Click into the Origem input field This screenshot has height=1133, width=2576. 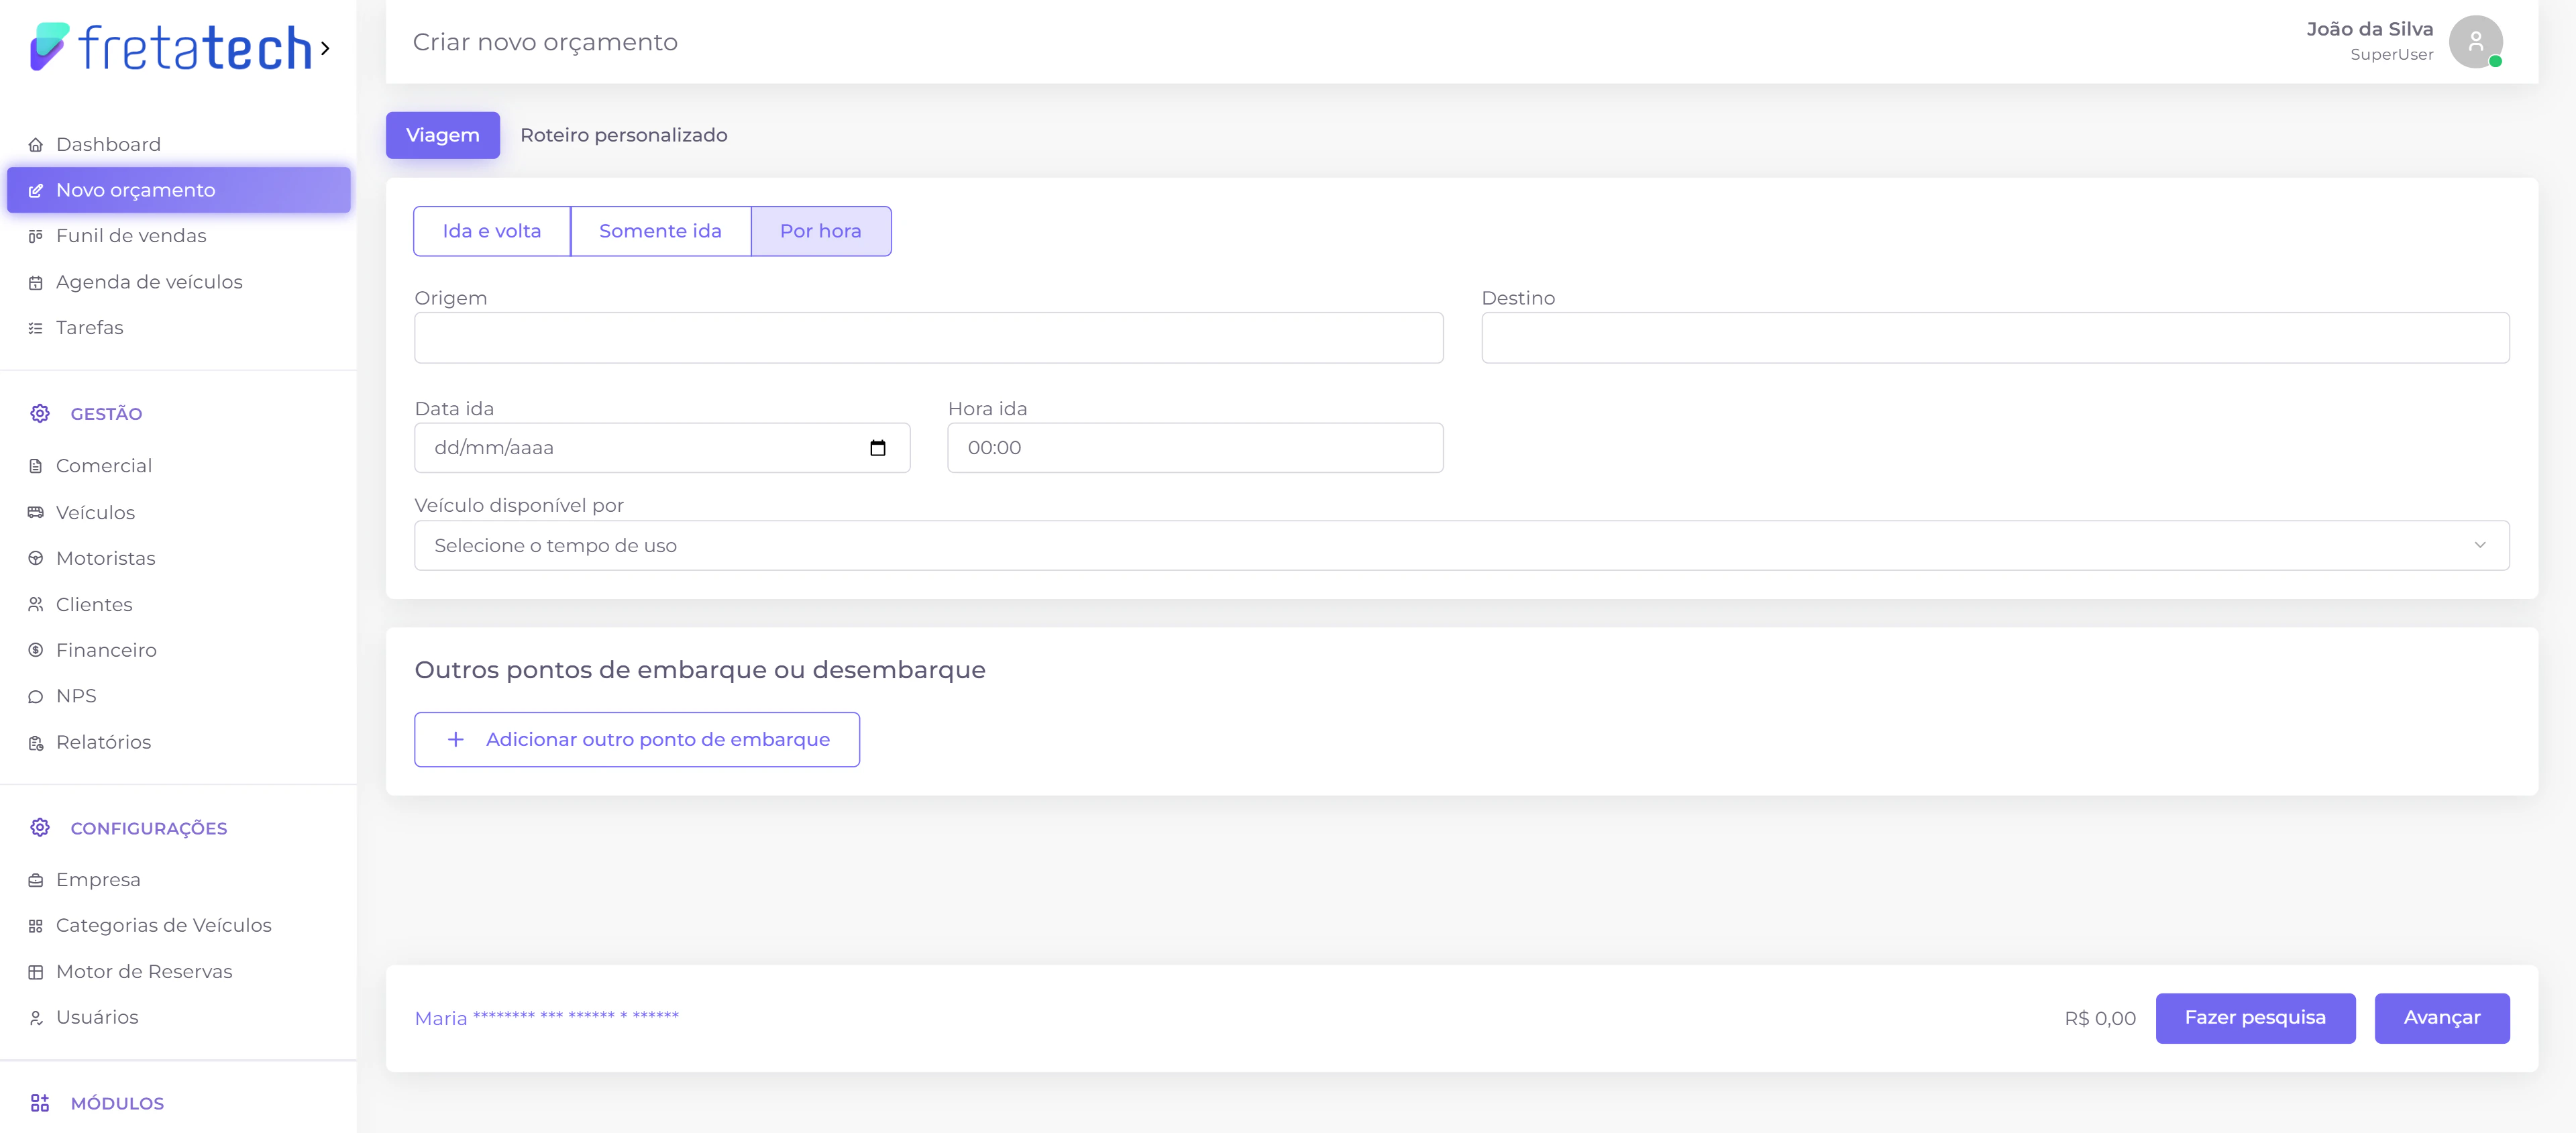(928, 338)
